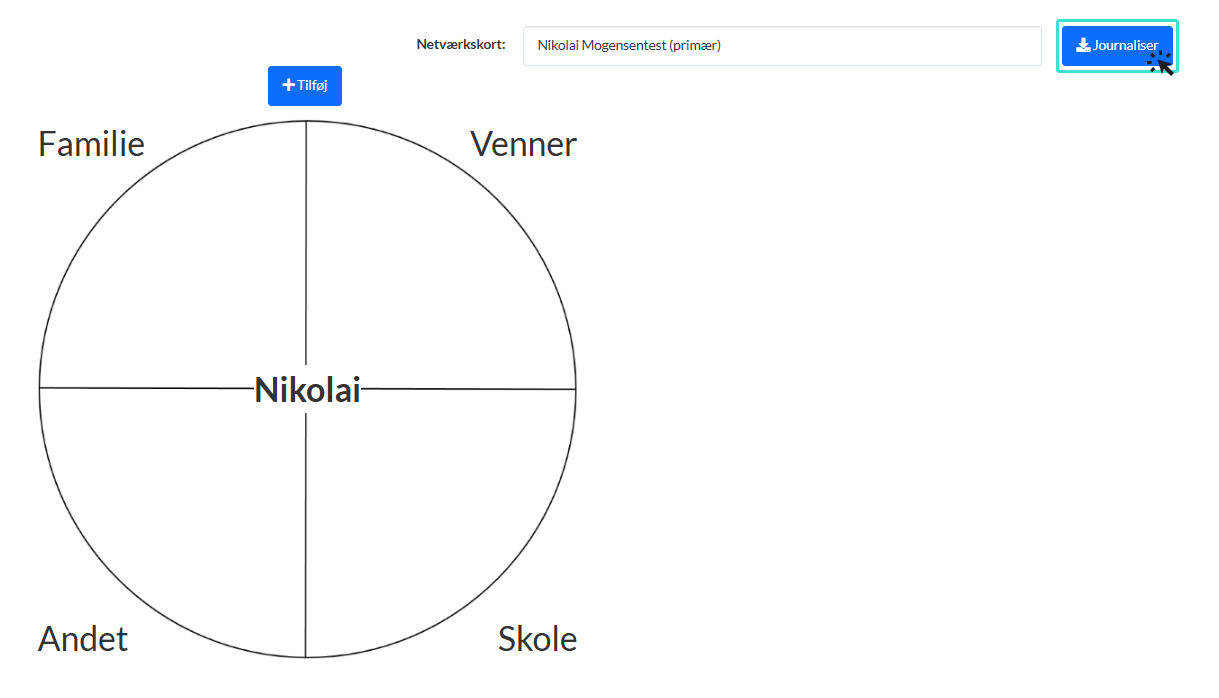Click the Netværkskort label text
Image resolution: width=1219 pixels, height=698 pixels.
tap(461, 45)
